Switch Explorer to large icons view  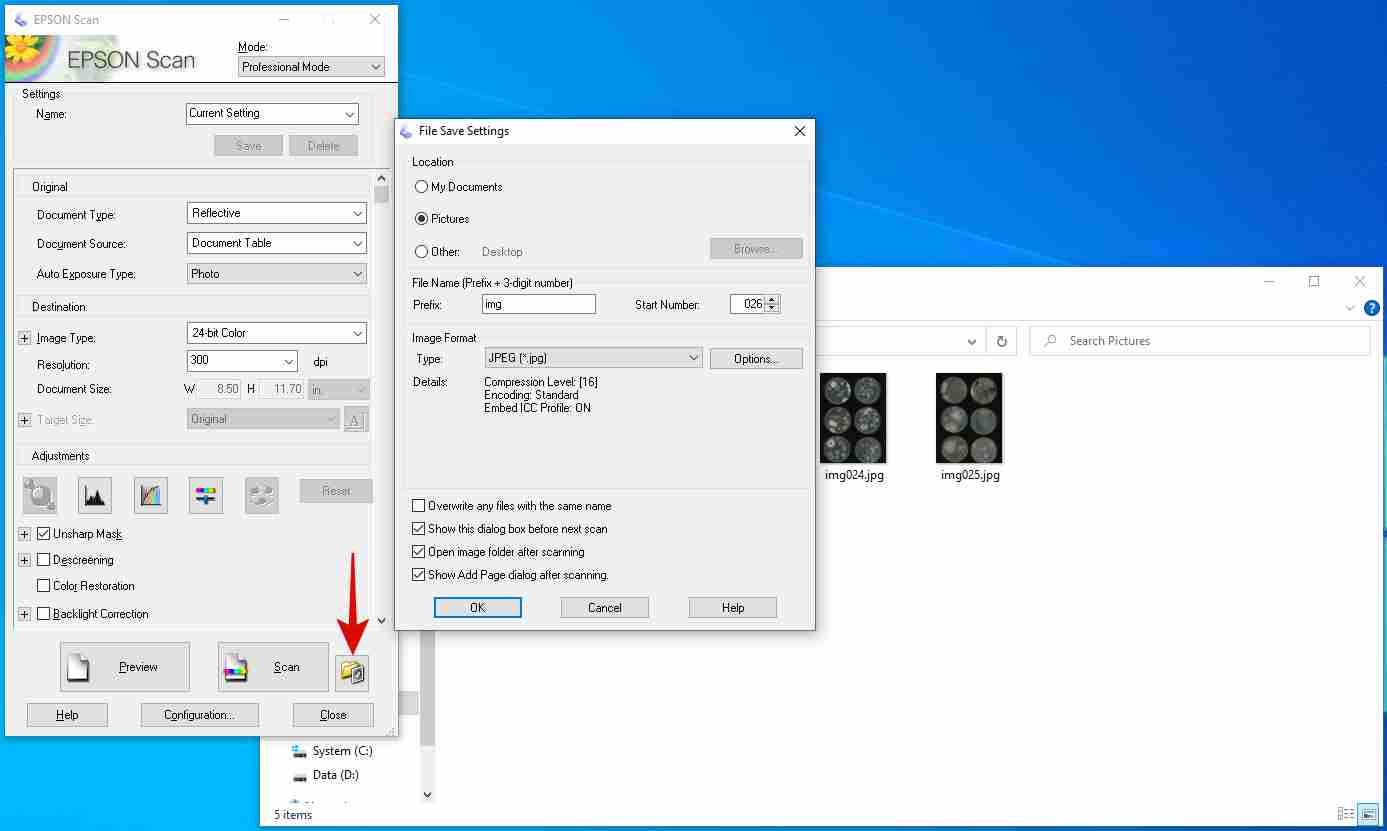click(1369, 814)
